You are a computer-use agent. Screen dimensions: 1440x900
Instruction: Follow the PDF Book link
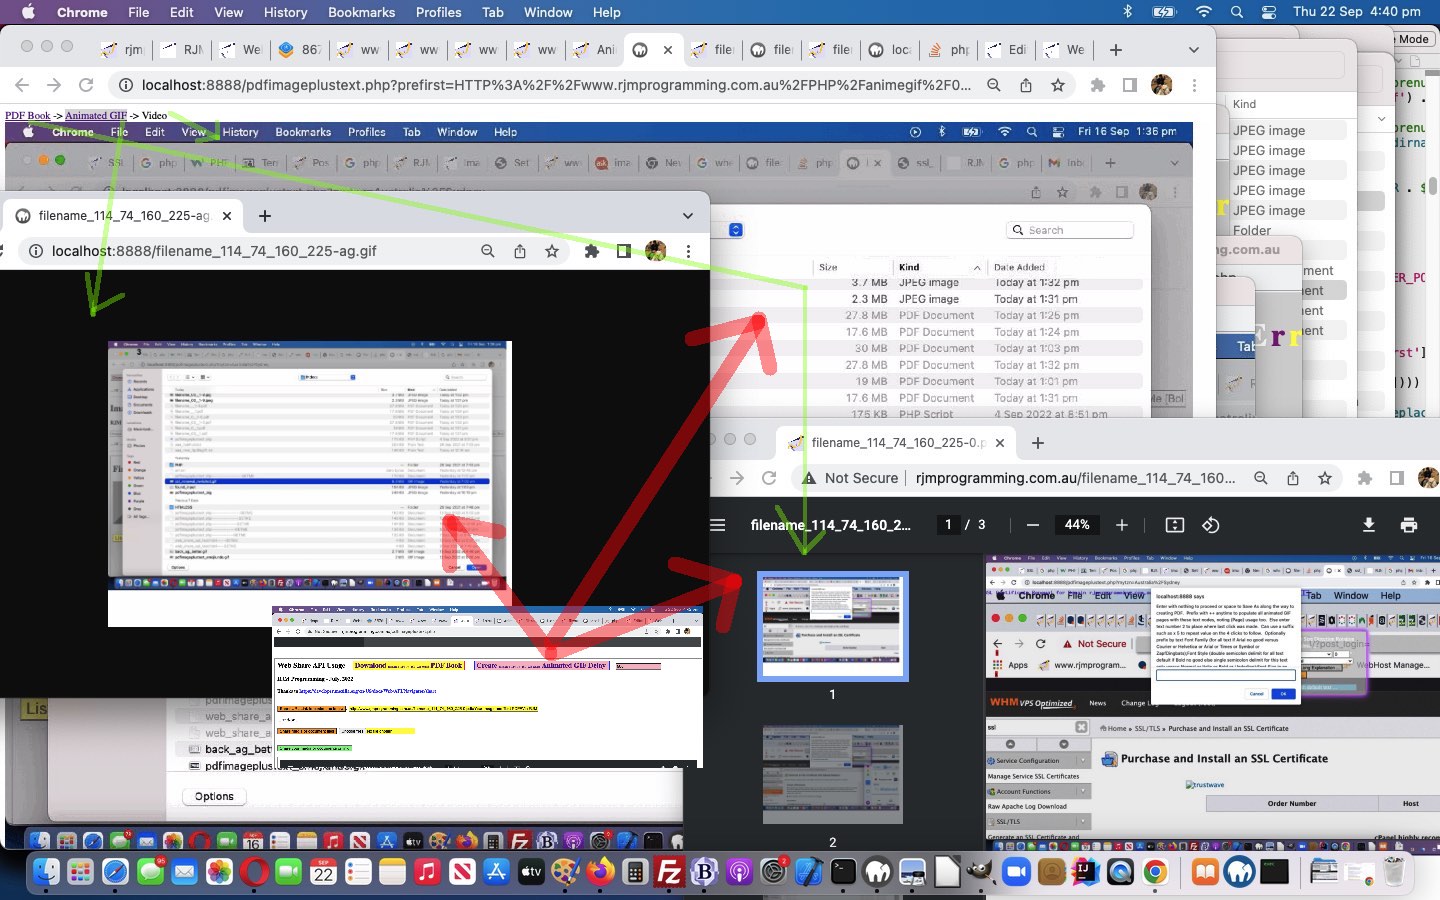tap(27, 116)
